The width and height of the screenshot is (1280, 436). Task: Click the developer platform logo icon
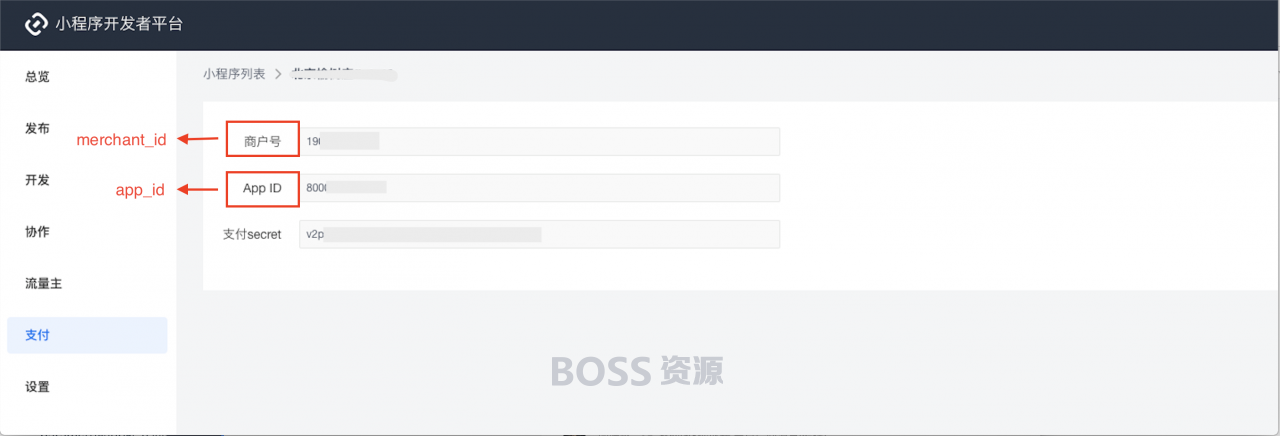coord(37,24)
